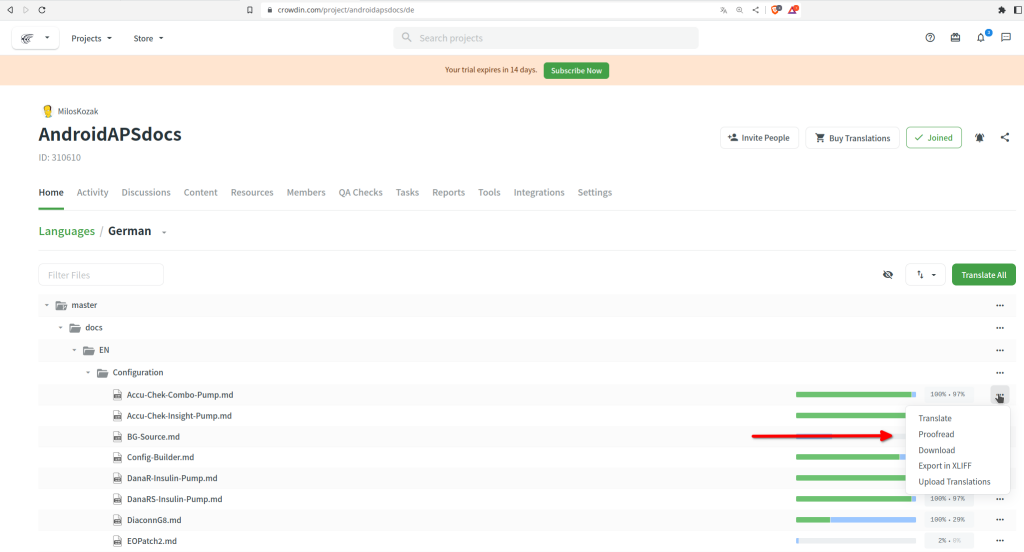Switch to the Activity tab
The image size is (1024, 552).
pyautogui.click(x=92, y=193)
